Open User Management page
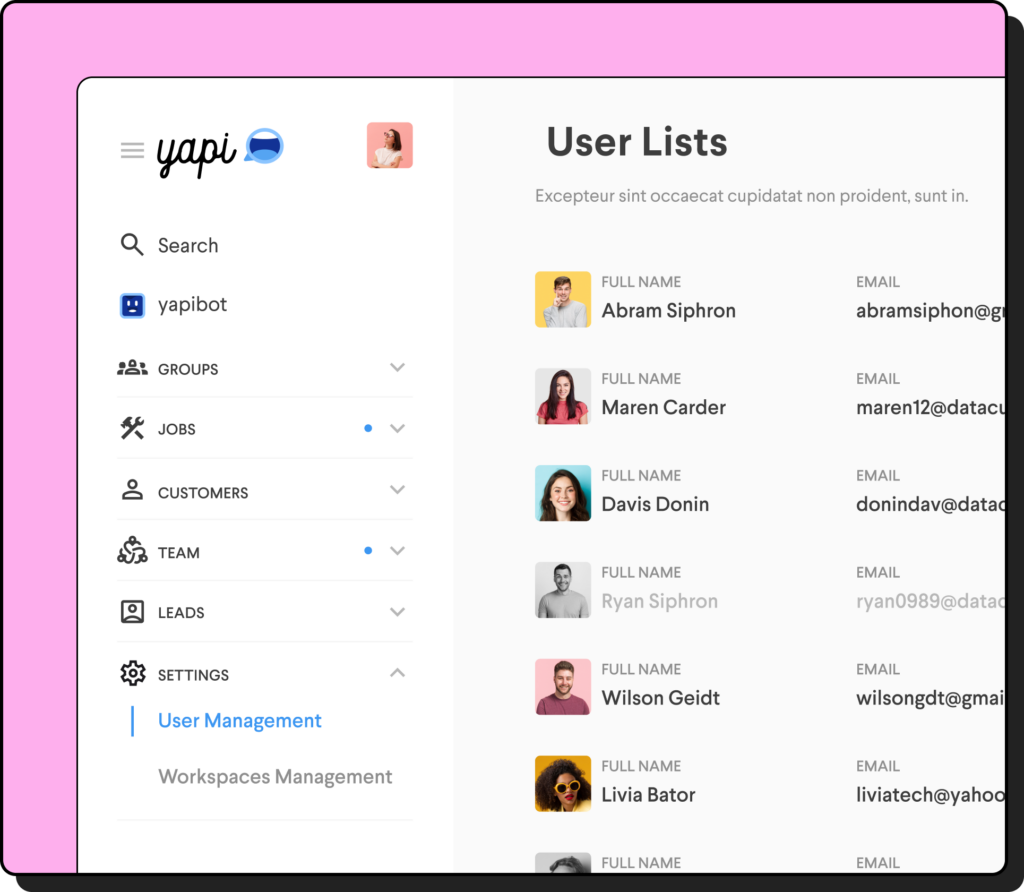This screenshot has width=1024, height=892. [240, 721]
